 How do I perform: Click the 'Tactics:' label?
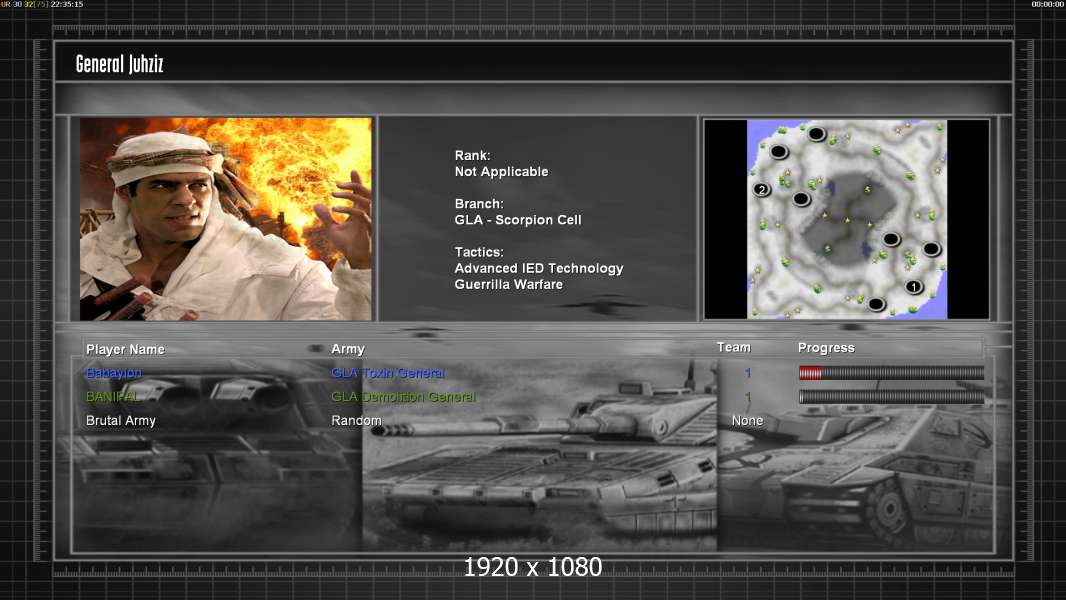pos(479,252)
